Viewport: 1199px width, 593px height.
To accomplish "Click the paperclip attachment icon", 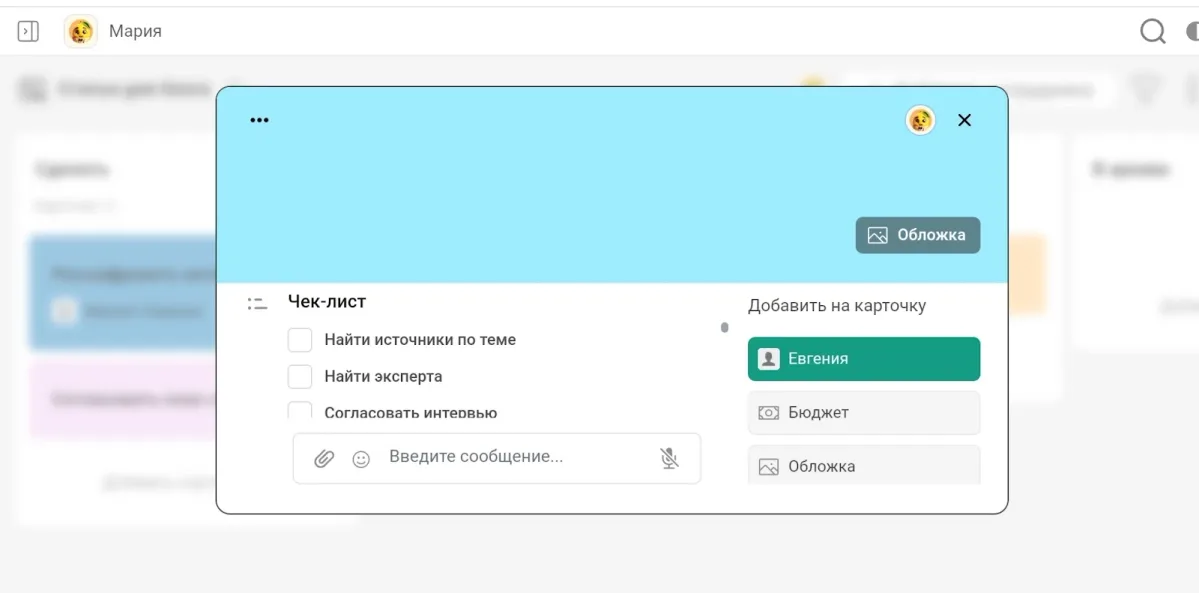I will coord(324,458).
